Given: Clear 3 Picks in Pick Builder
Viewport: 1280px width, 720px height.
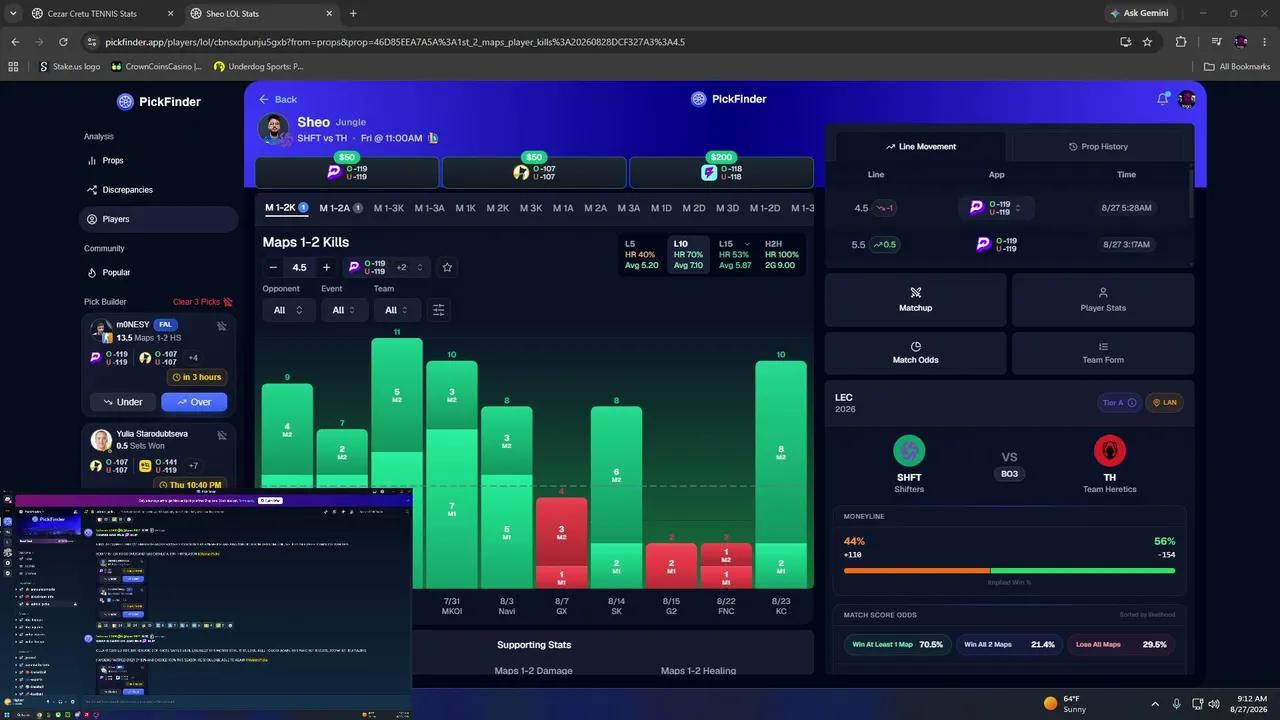Looking at the screenshot, I should (x=203, y=302).
